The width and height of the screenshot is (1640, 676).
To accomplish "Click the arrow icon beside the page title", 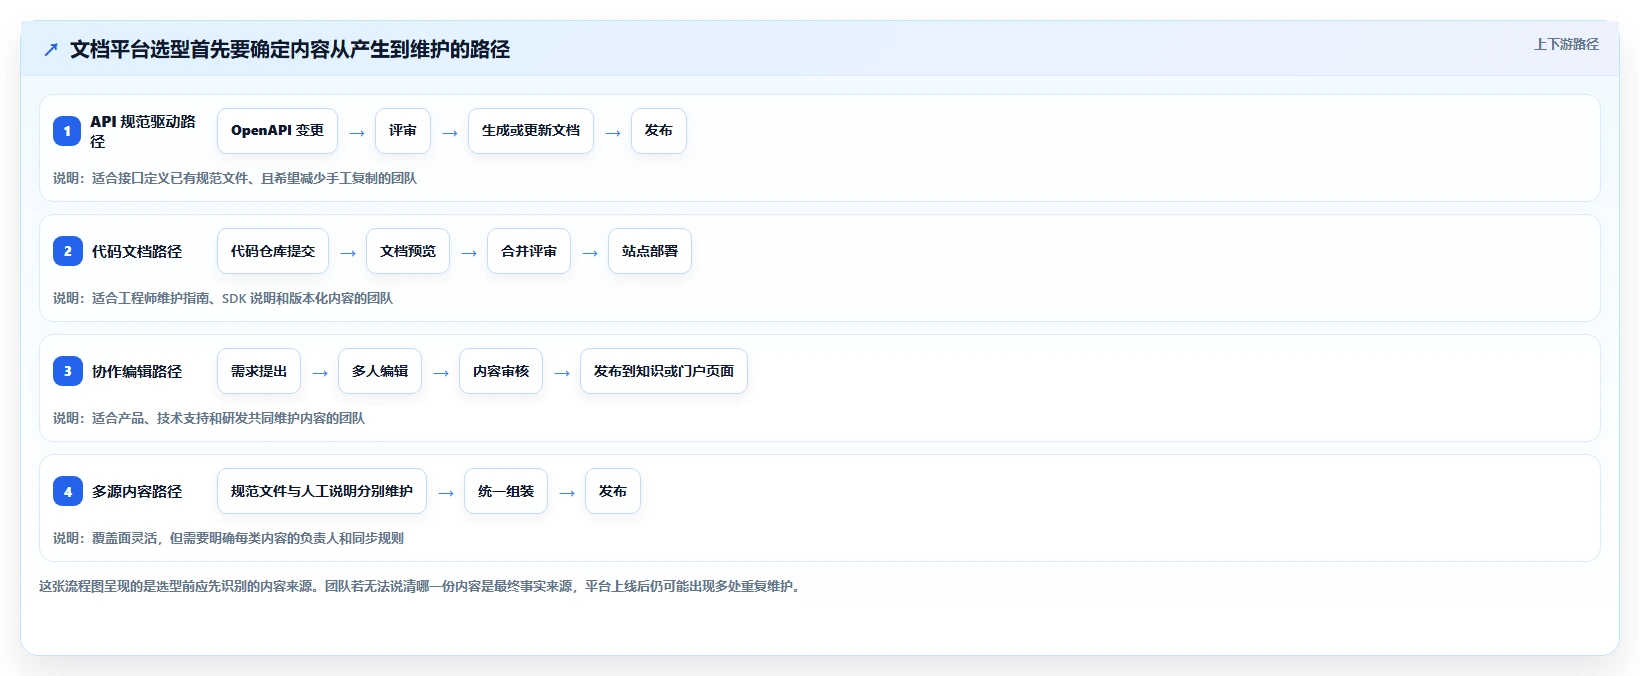I will pyautogui.click(x=51, y=49).
